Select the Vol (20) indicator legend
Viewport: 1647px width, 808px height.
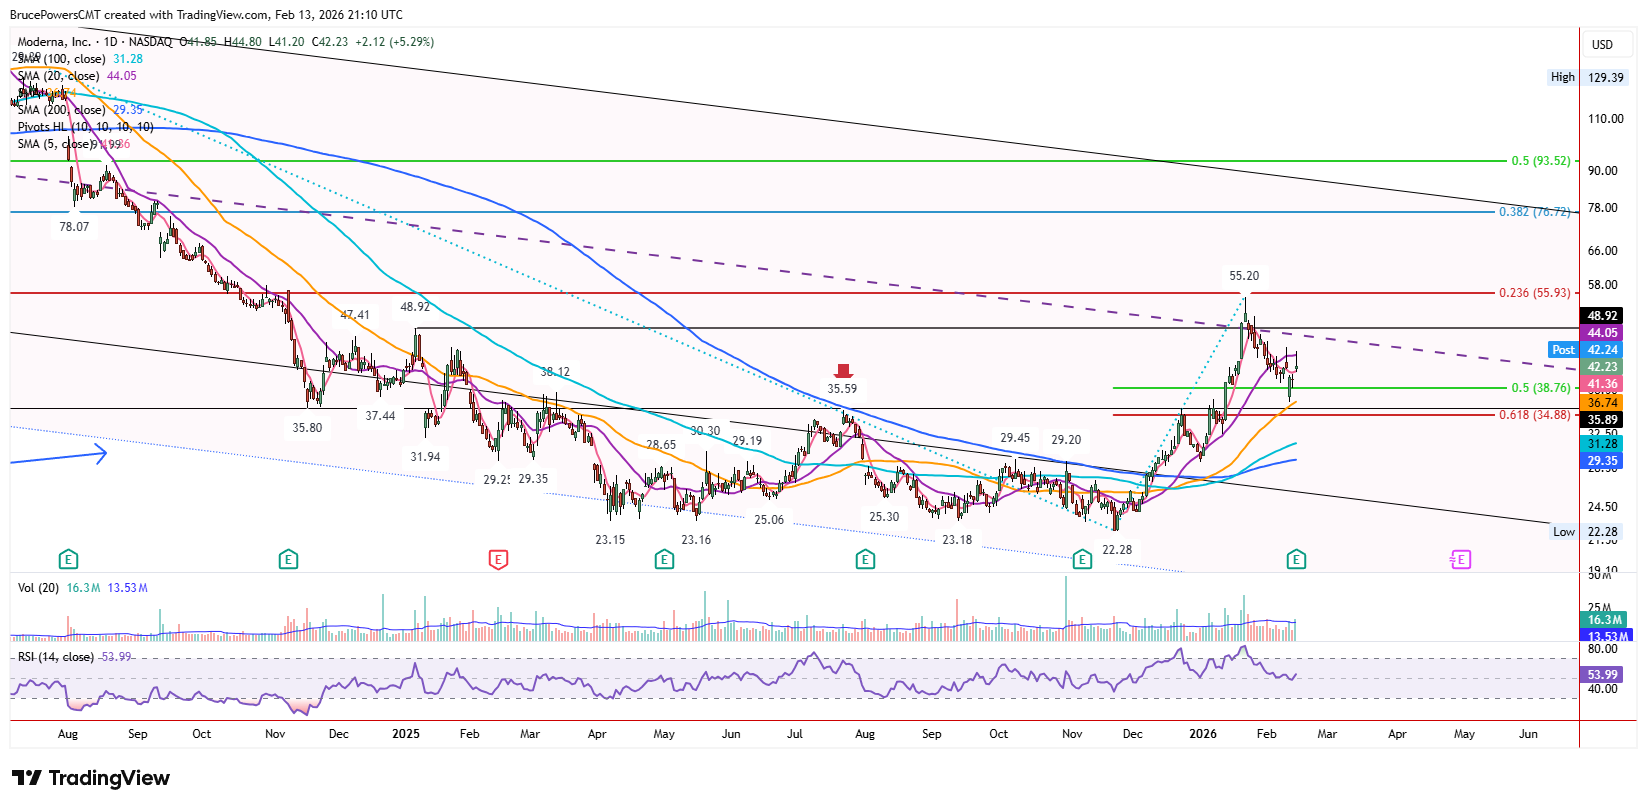38,588
